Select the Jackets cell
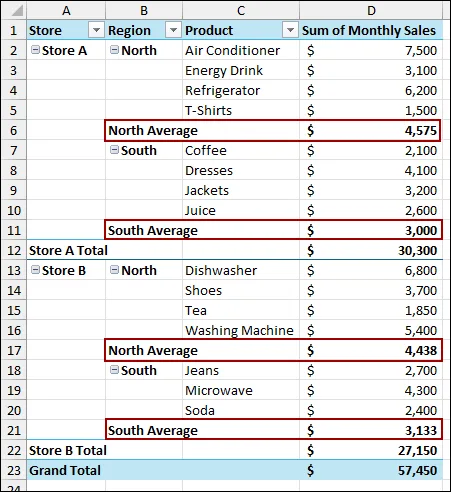This screenshot has width=451, height=492. point(241,190)
